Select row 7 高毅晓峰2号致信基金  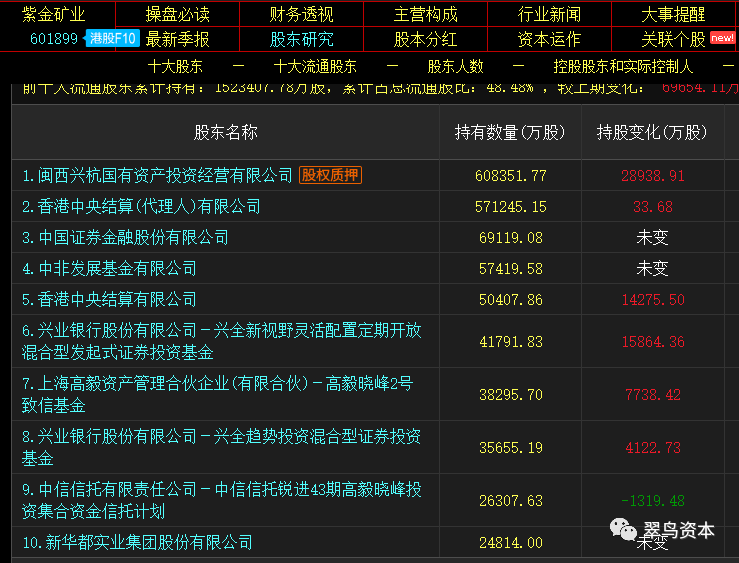[217, 394]
